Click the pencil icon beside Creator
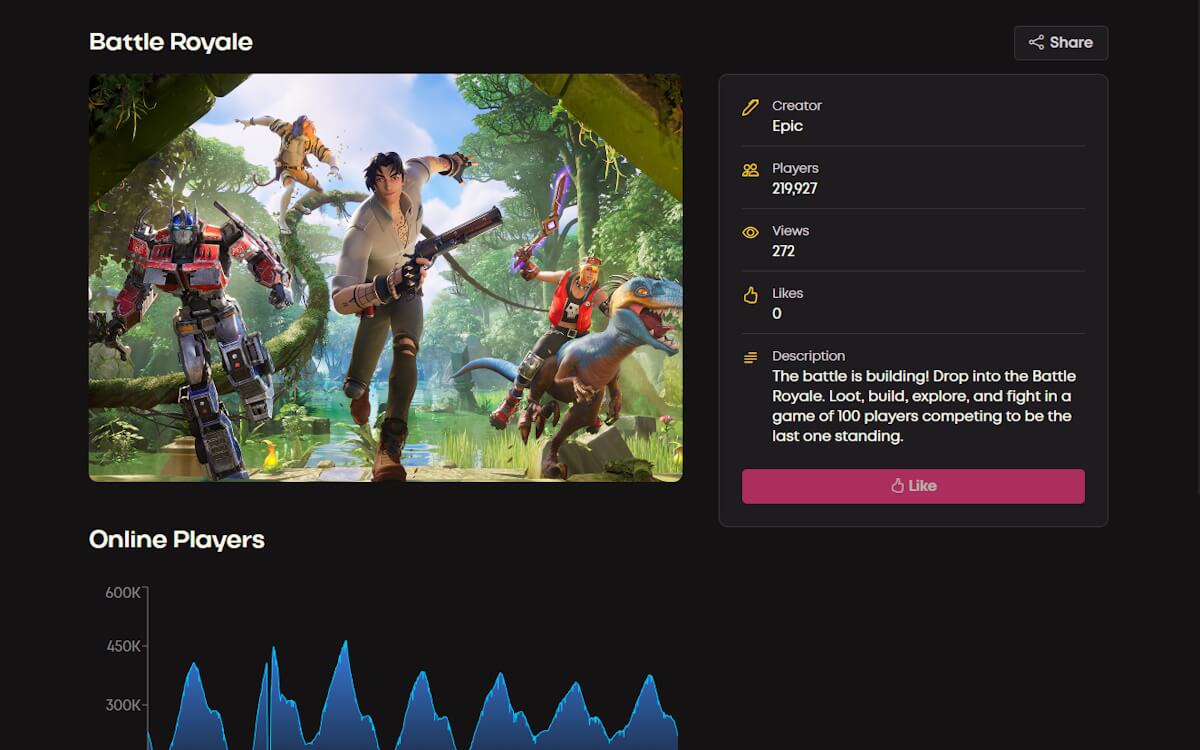This screenshot has width=1200, height=750. coord(750,107)
